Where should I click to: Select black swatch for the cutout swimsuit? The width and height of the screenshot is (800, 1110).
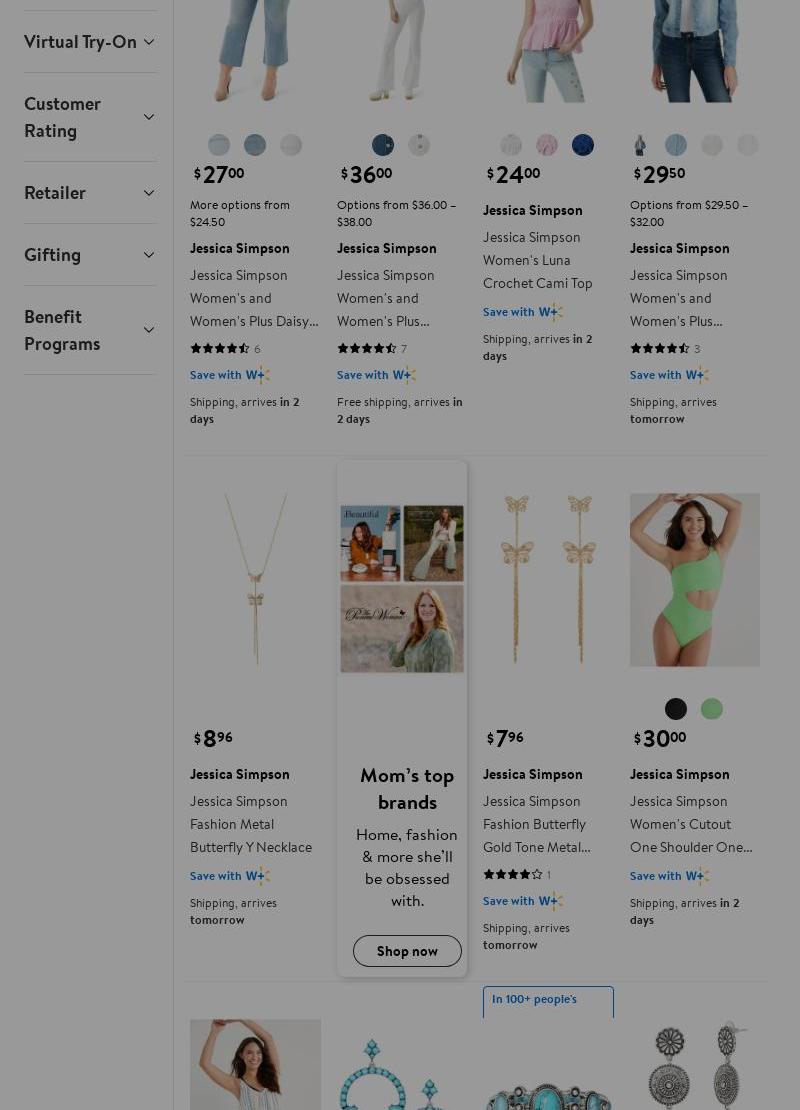(x=676, y=709)
